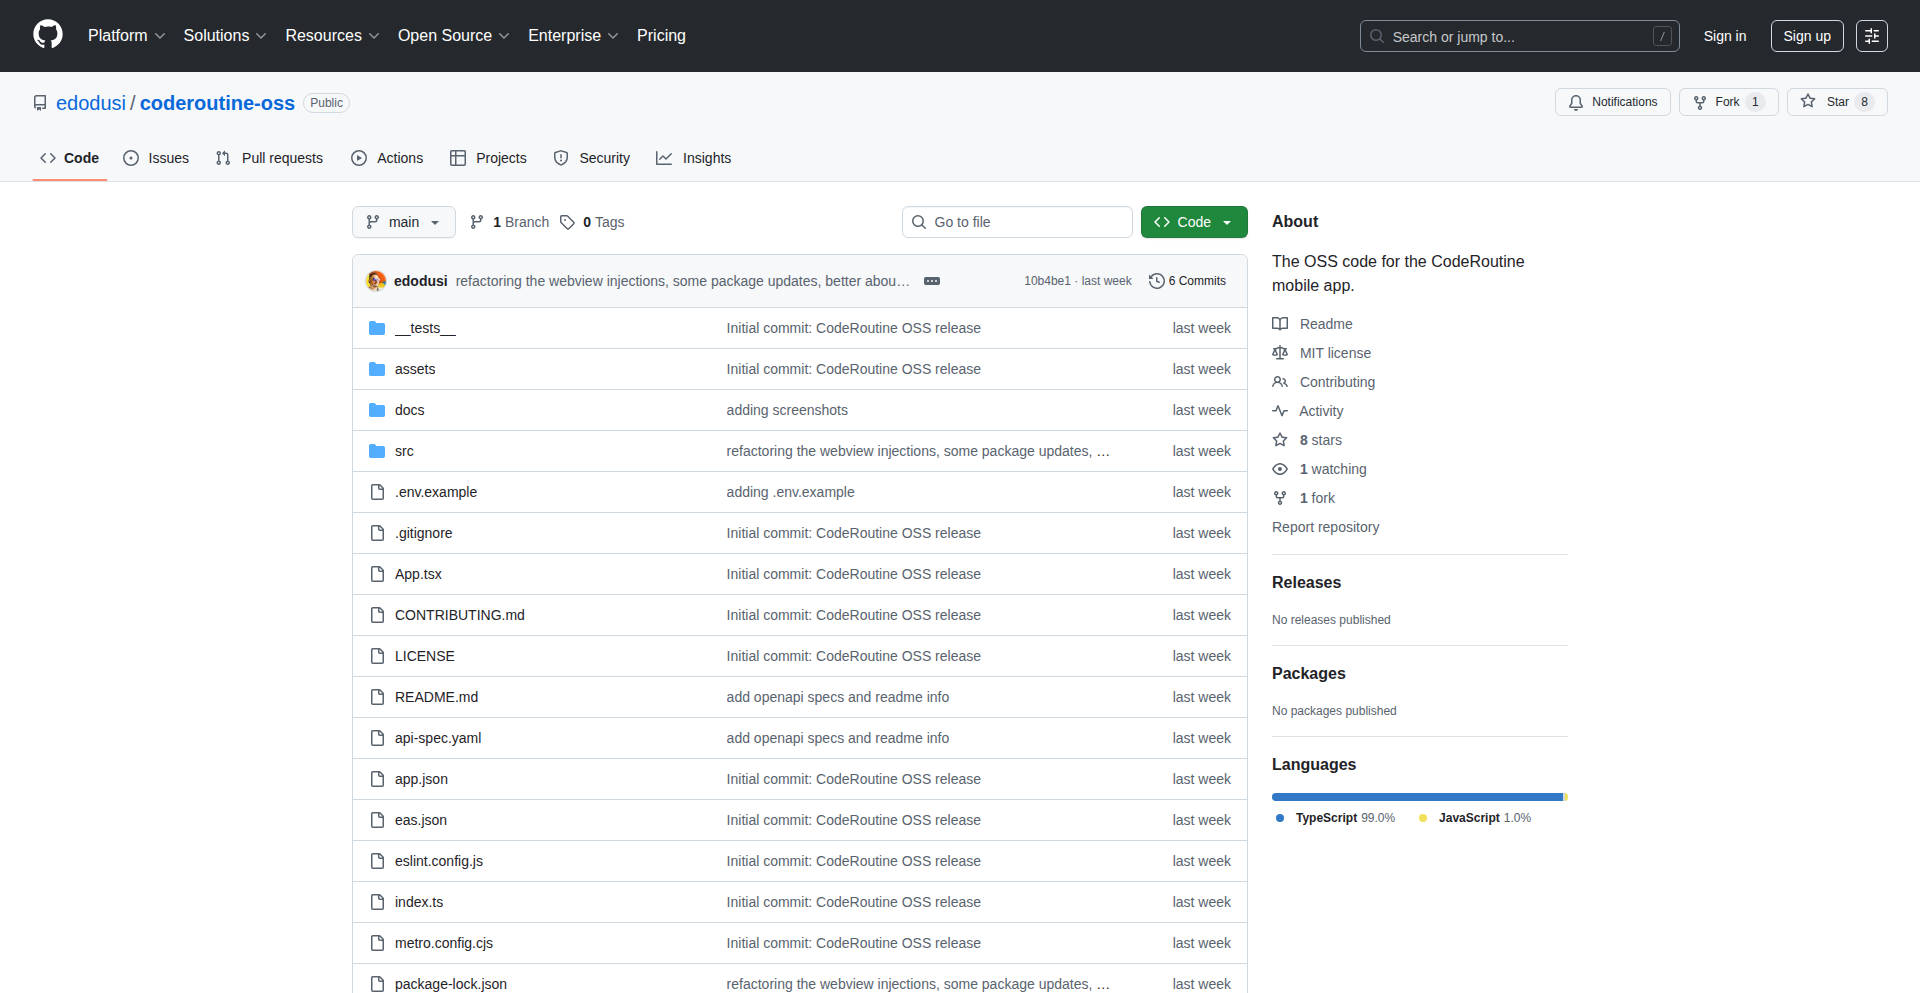Open the 6 Commits history
The image size is (1920, 993).
tap(1187, 281)
